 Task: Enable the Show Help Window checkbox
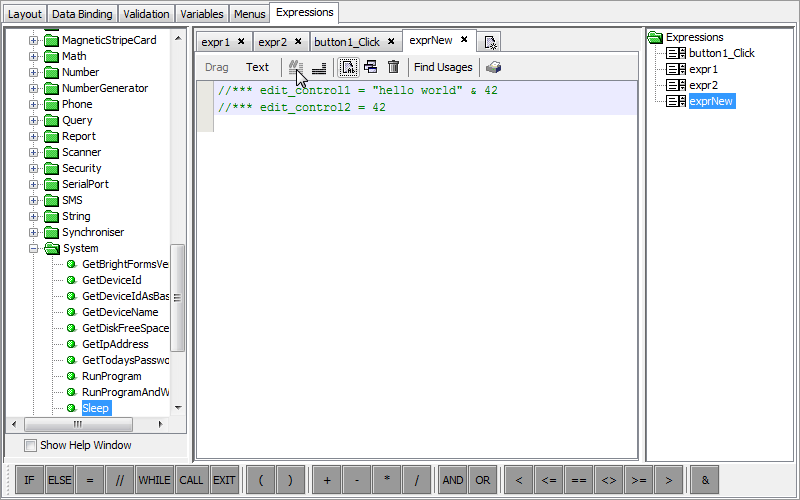pyautogui.click(x=30, y=445)
